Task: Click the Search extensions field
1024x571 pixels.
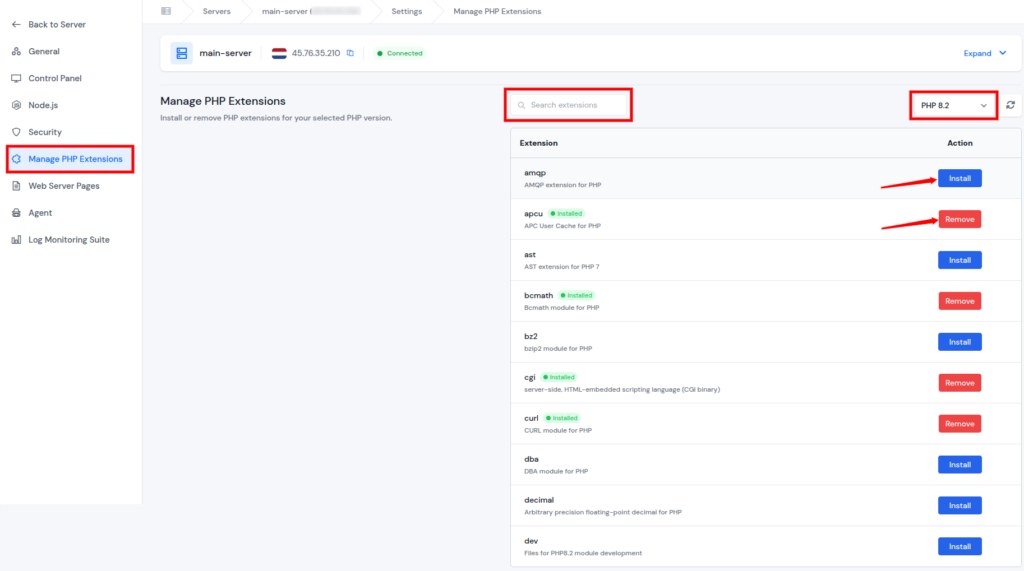Action: pos(568,105)
